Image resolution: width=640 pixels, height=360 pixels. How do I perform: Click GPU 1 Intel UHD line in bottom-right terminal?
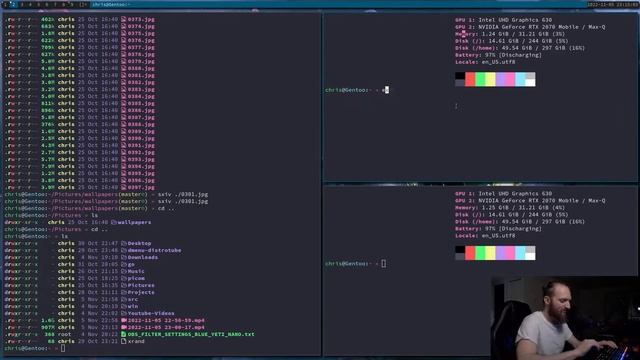pyautogui.click(x=503, y=193)
